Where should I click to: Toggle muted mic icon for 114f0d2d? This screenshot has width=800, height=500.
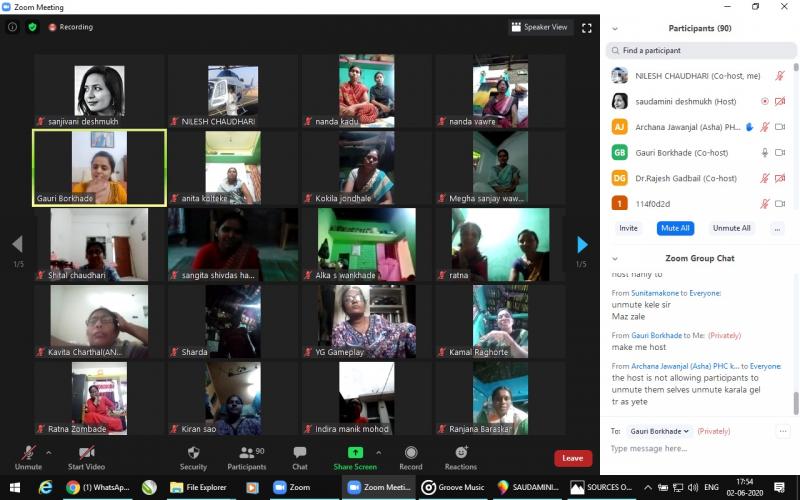coord(764,204)
